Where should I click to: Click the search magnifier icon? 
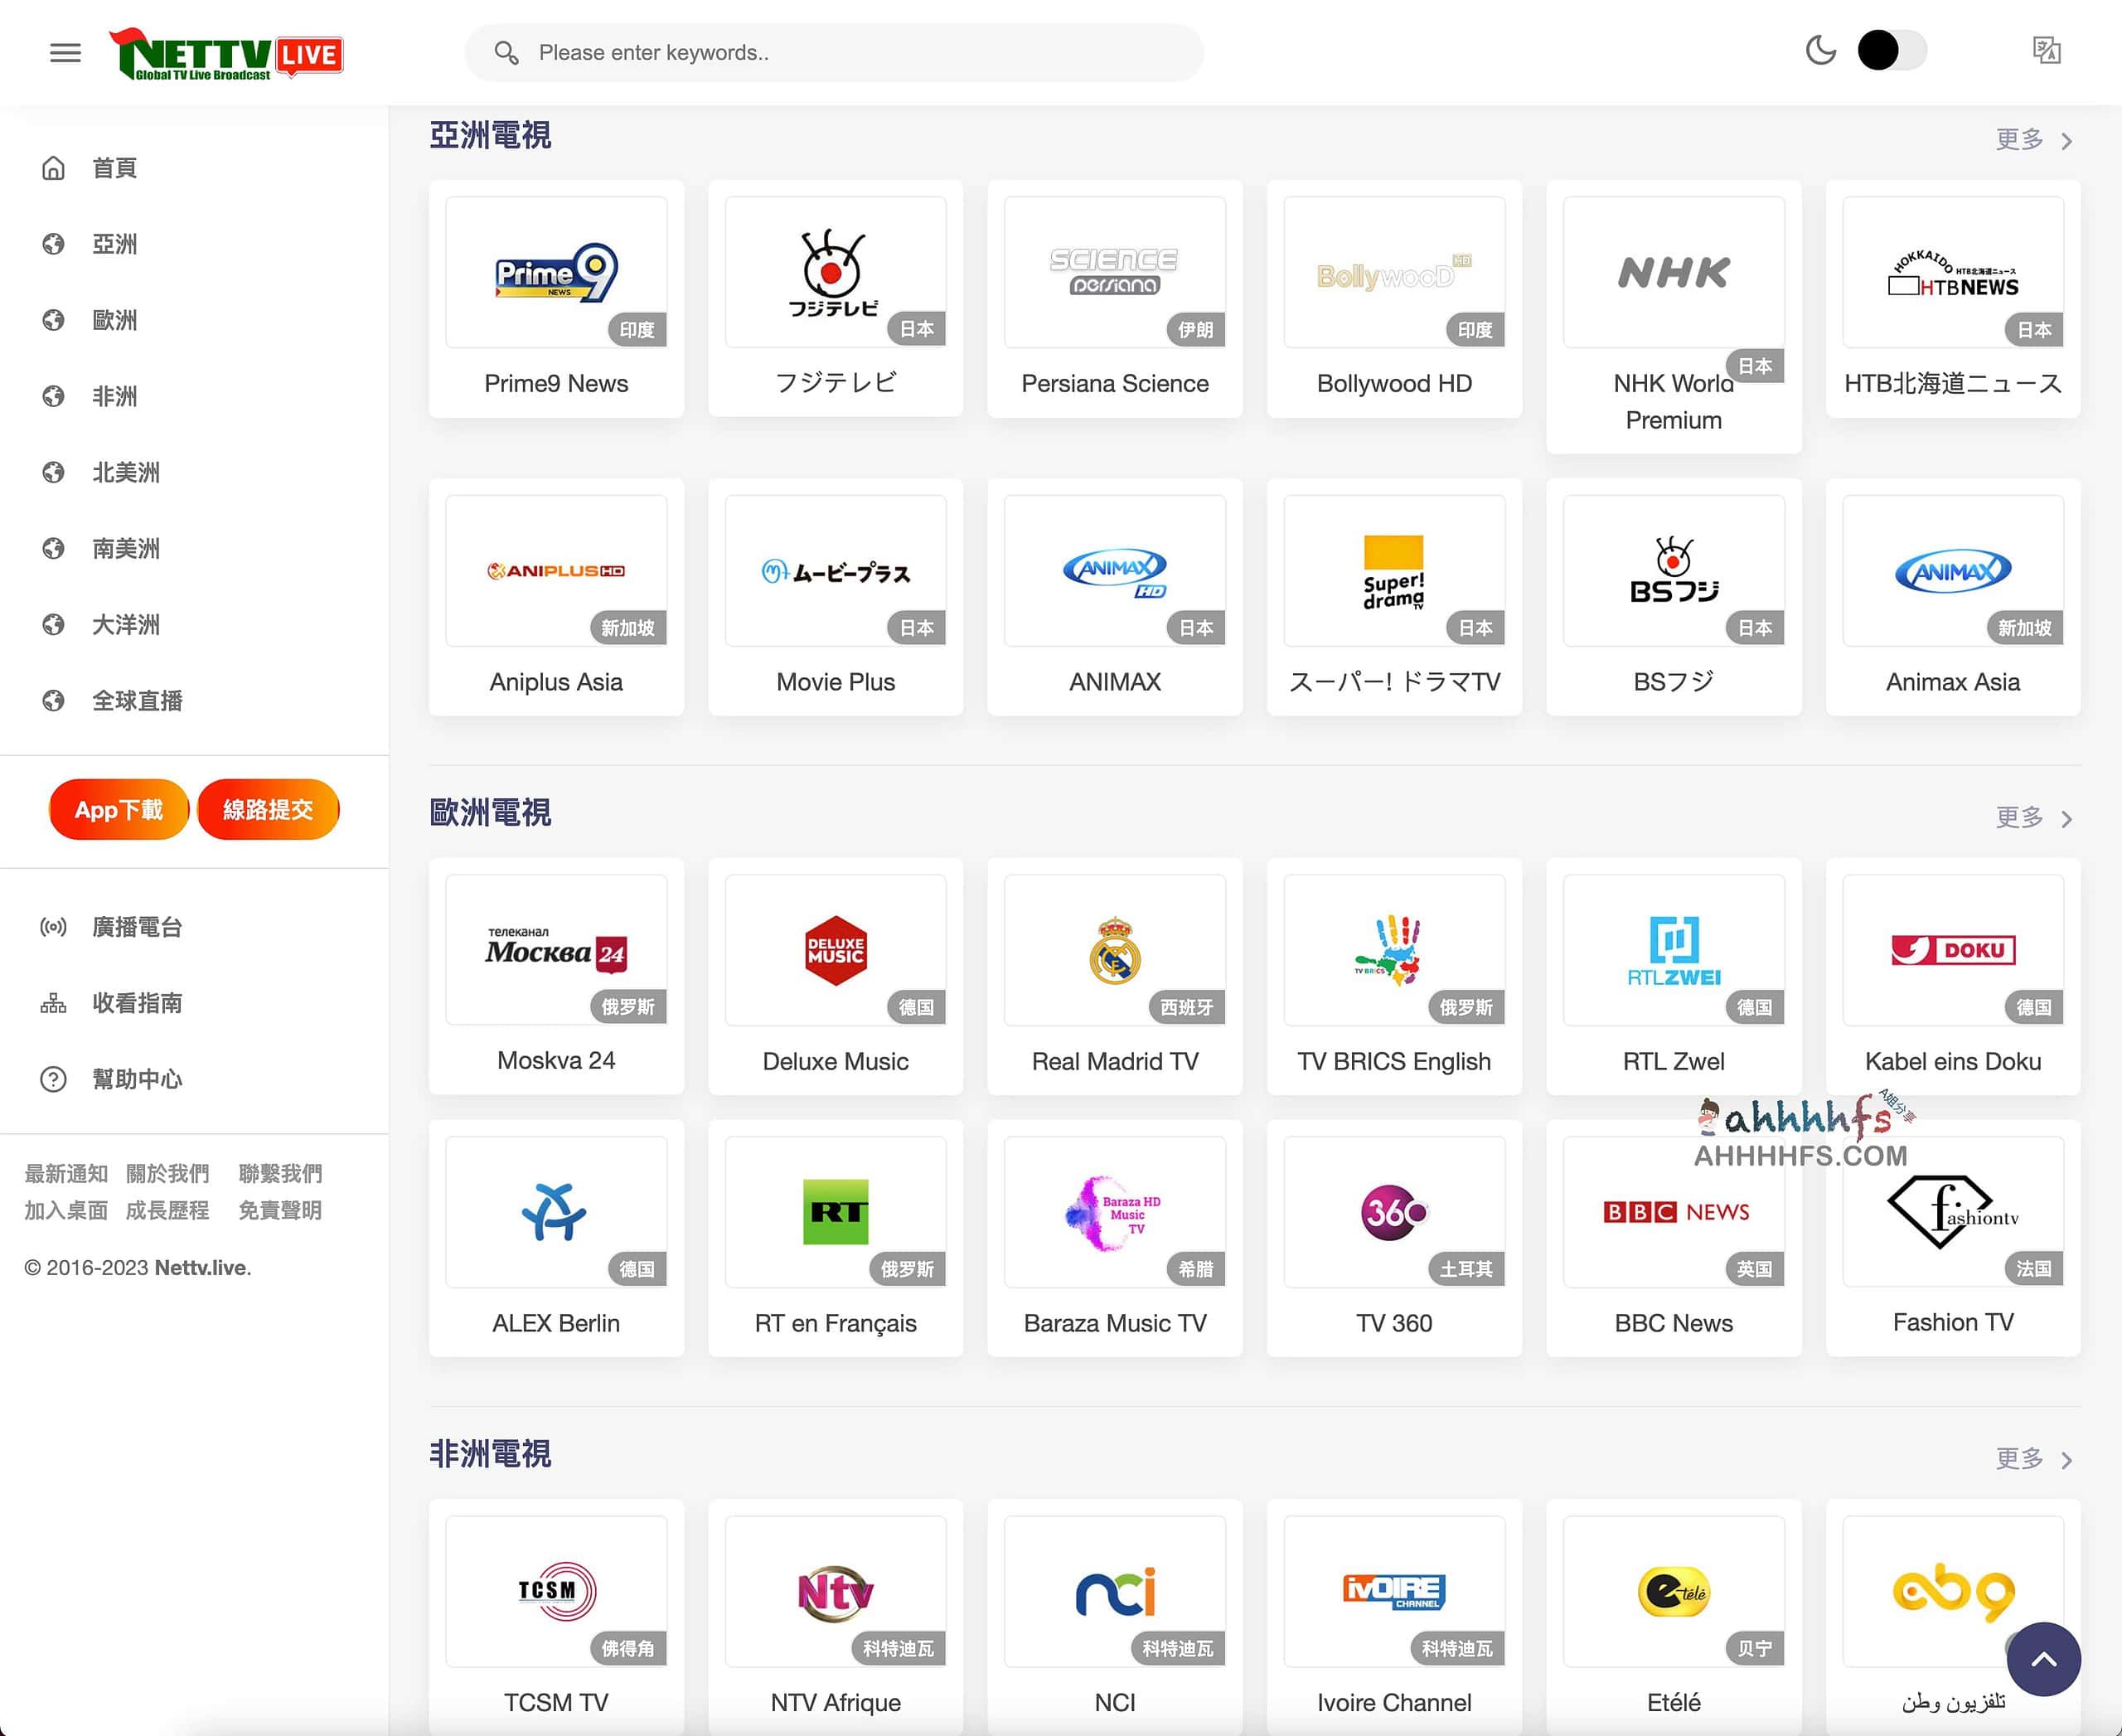pos(508,52)
